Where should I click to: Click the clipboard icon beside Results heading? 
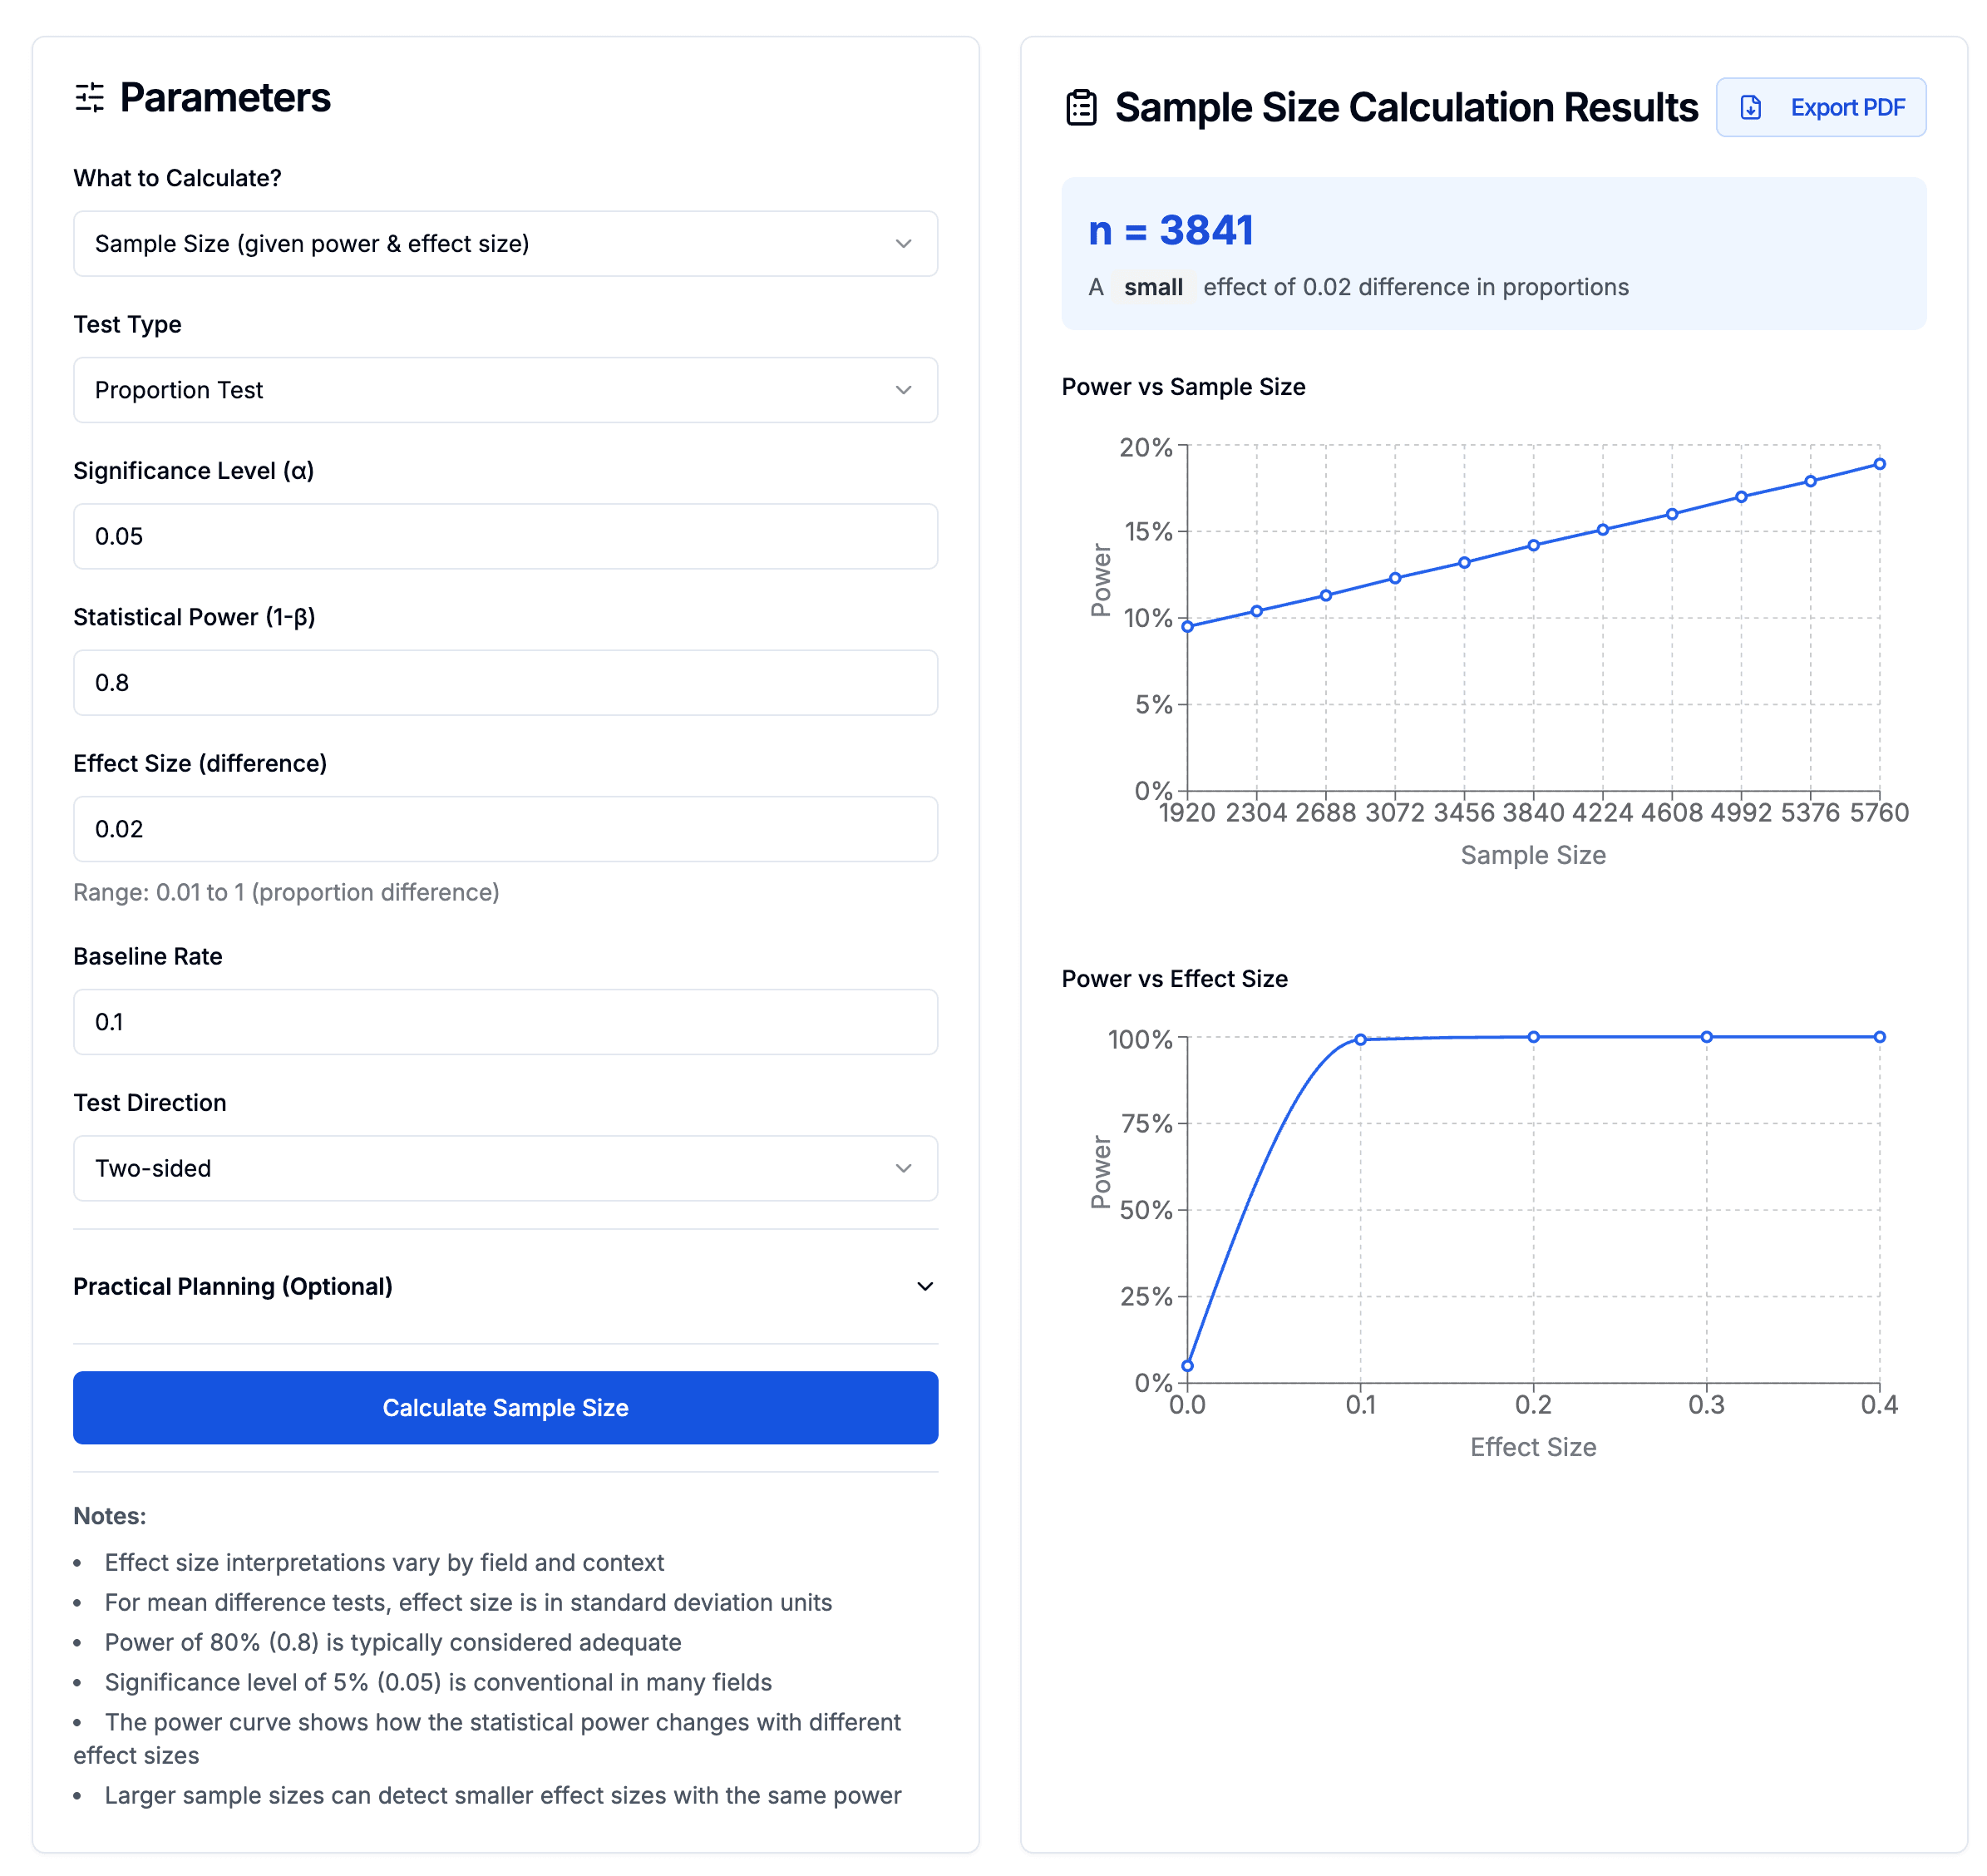(1081, 107)
